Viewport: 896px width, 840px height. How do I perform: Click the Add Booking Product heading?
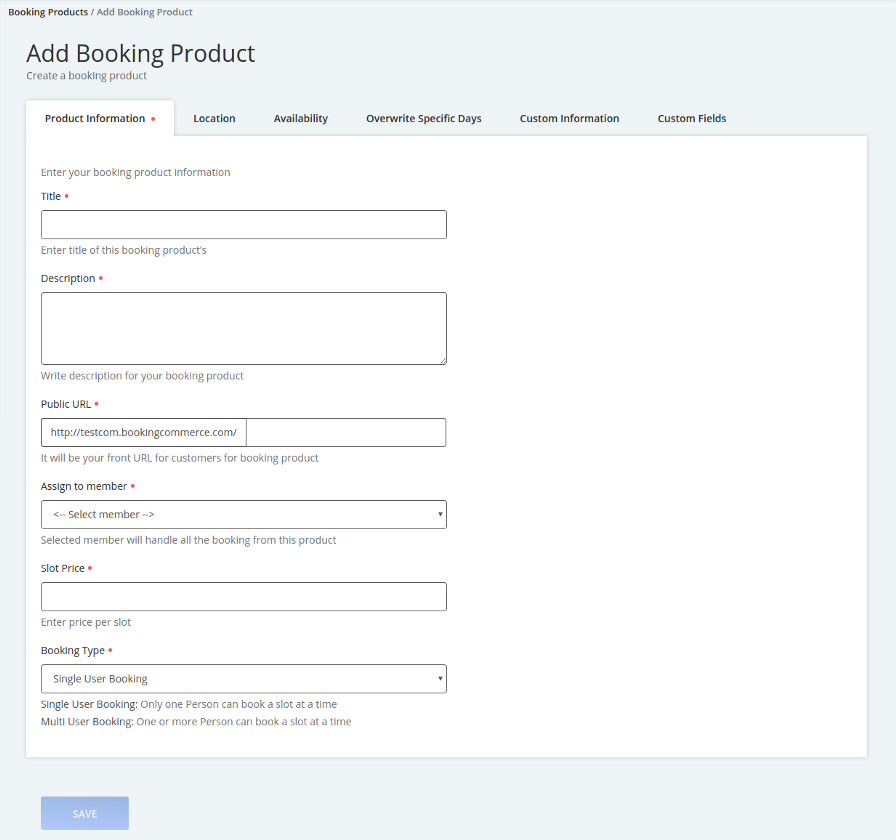tap(141, 53)
